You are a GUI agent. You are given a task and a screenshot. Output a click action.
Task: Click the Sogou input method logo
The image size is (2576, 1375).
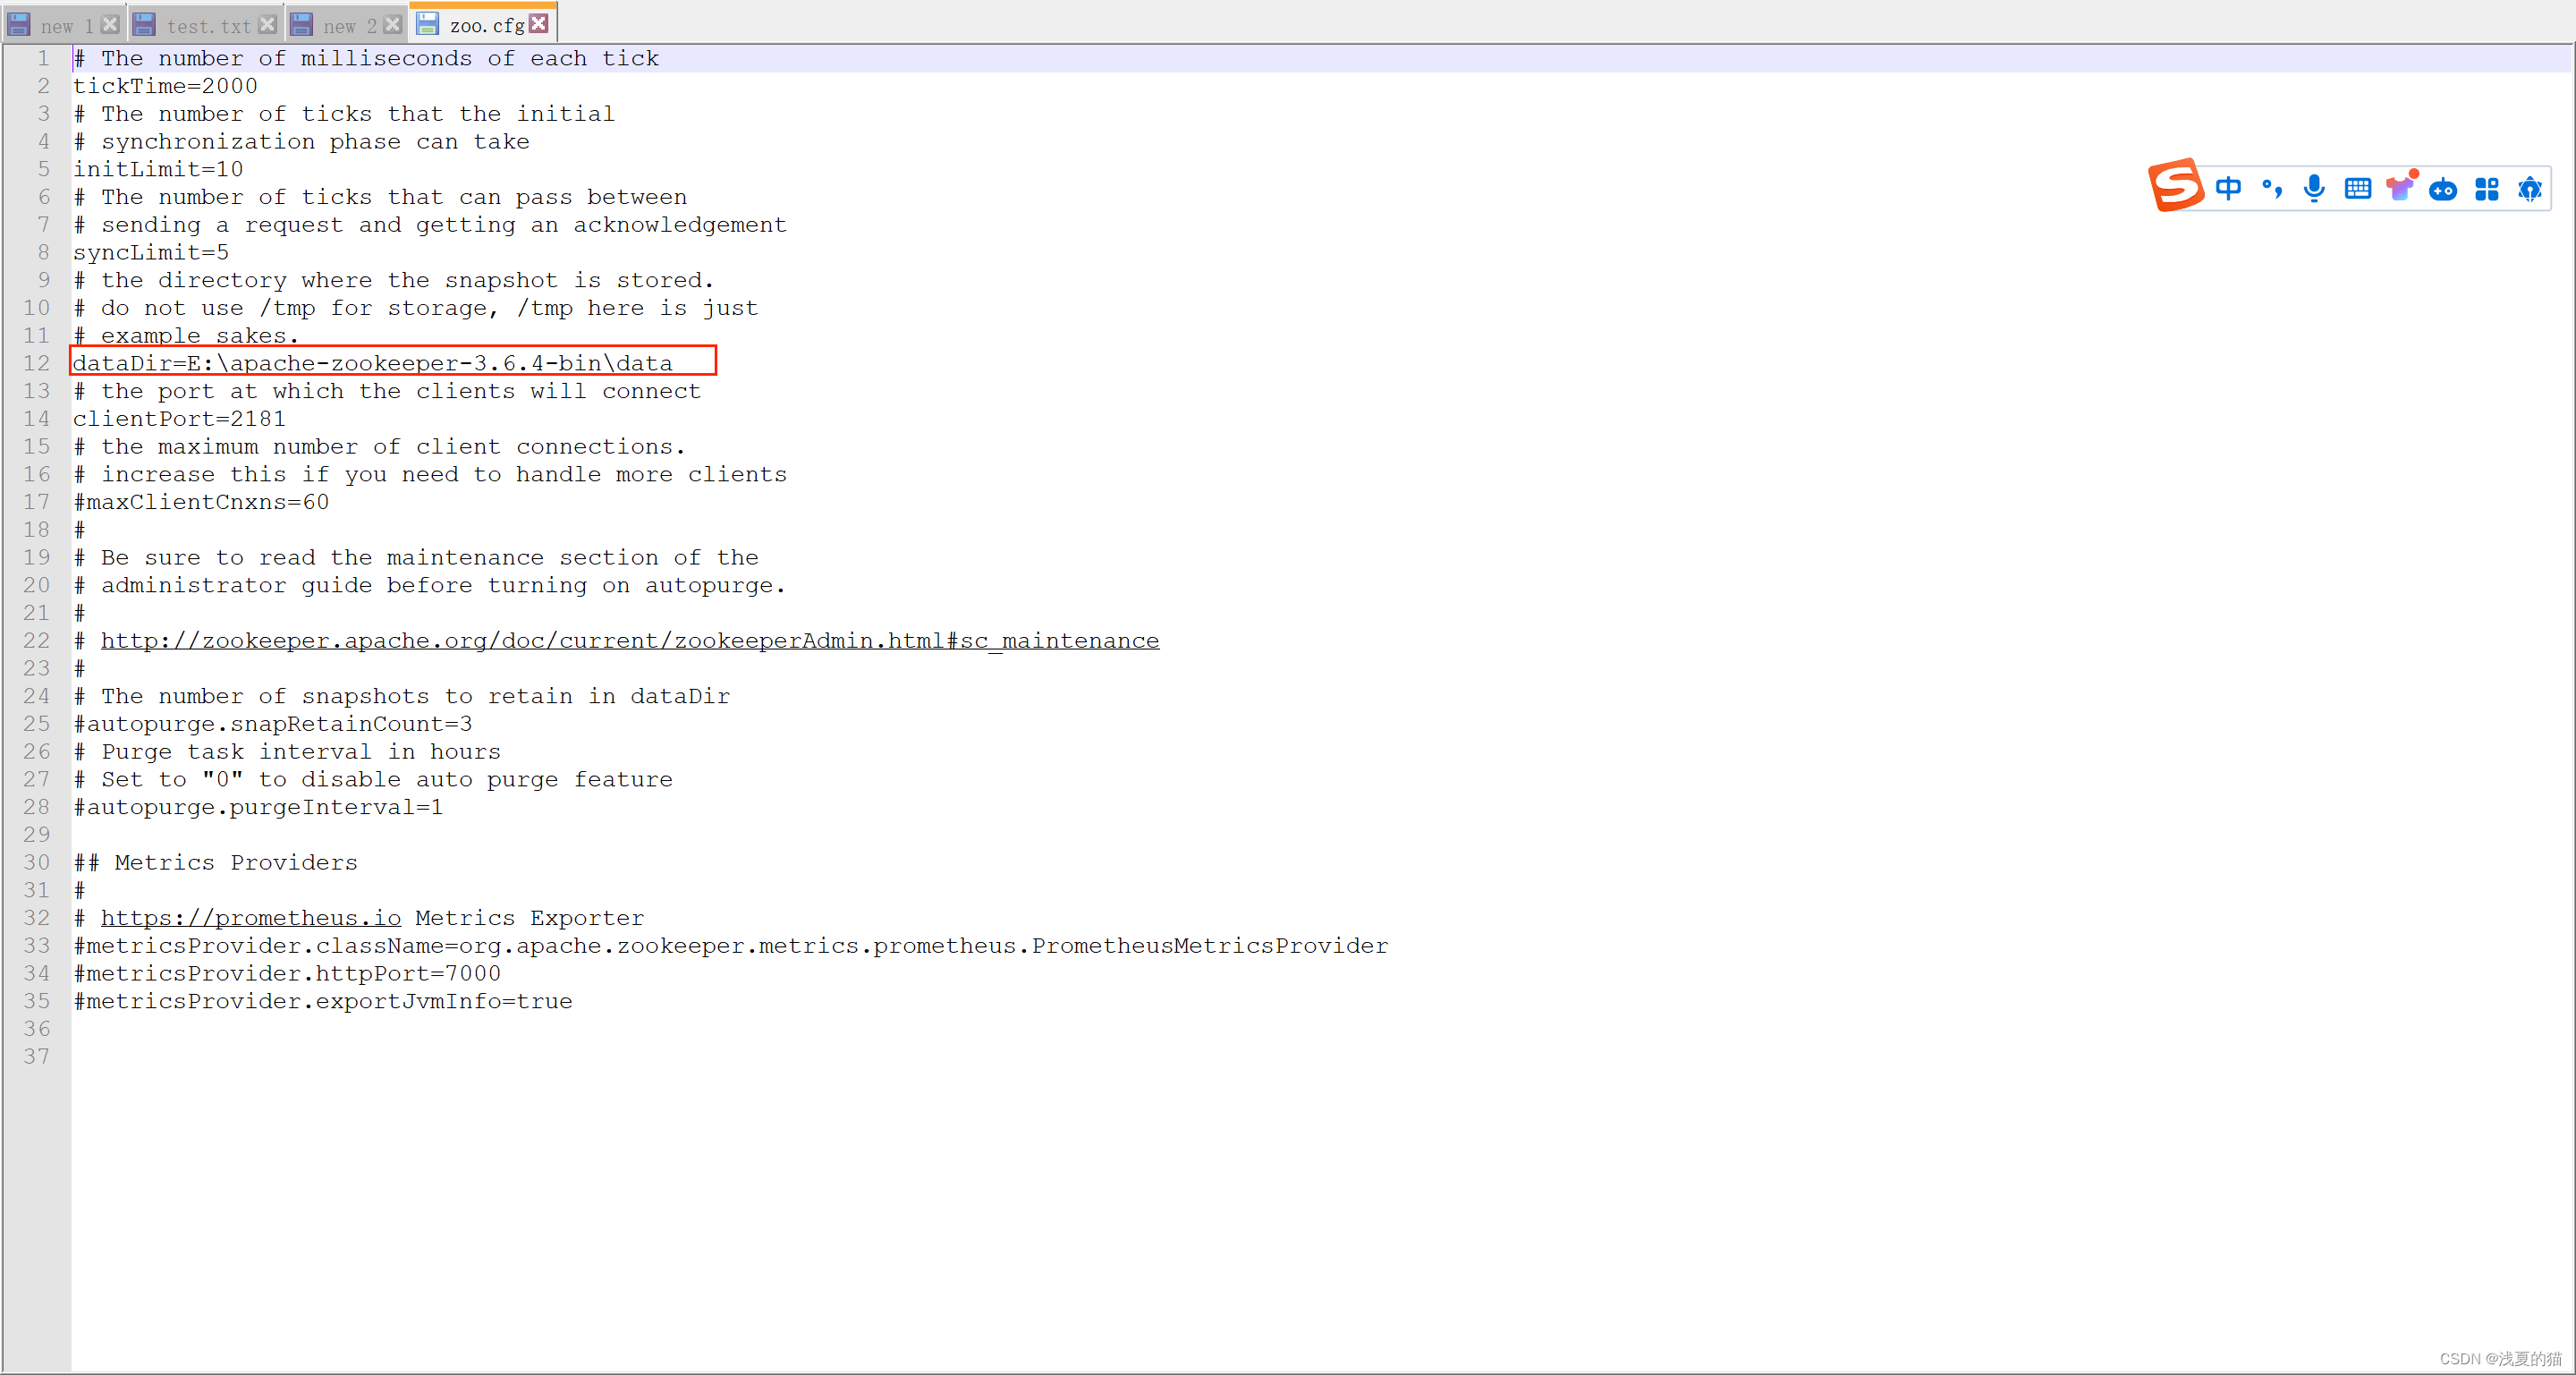coord(2175,186)
